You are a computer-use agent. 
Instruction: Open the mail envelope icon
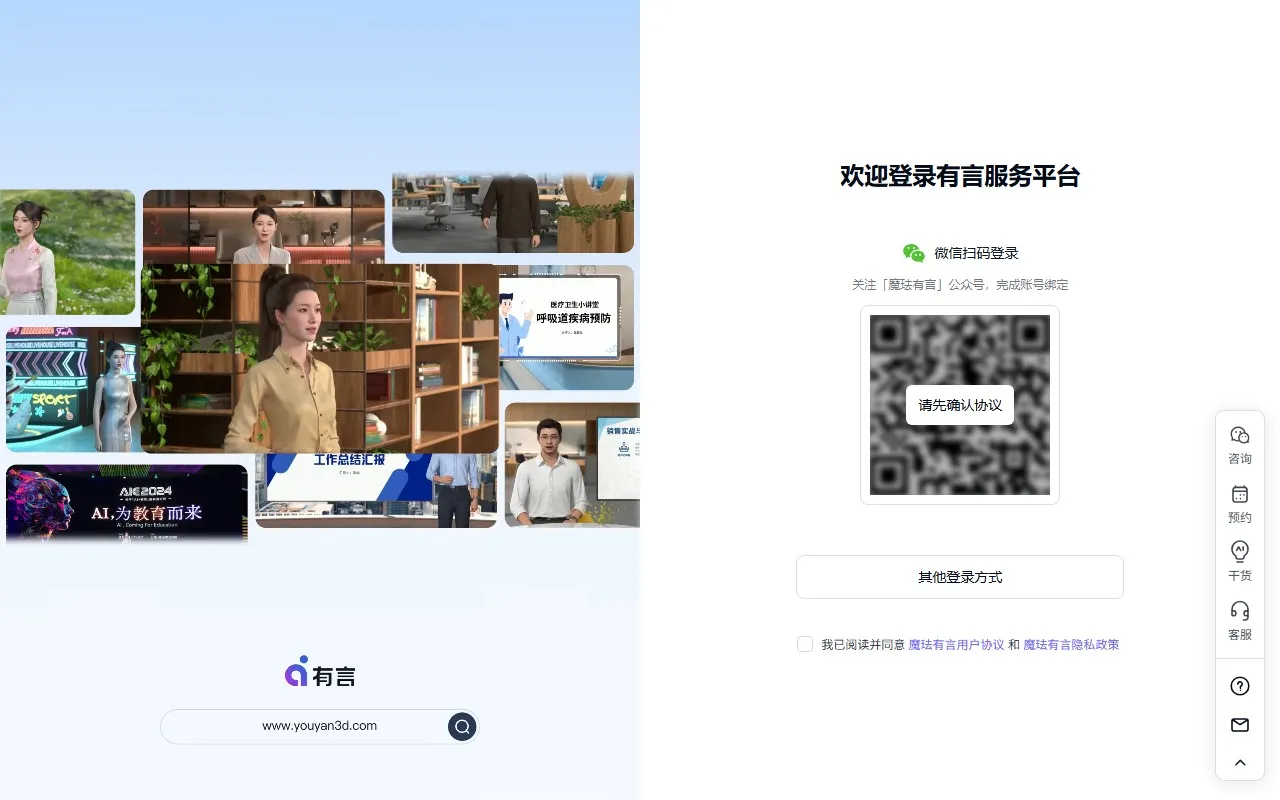1239,725
